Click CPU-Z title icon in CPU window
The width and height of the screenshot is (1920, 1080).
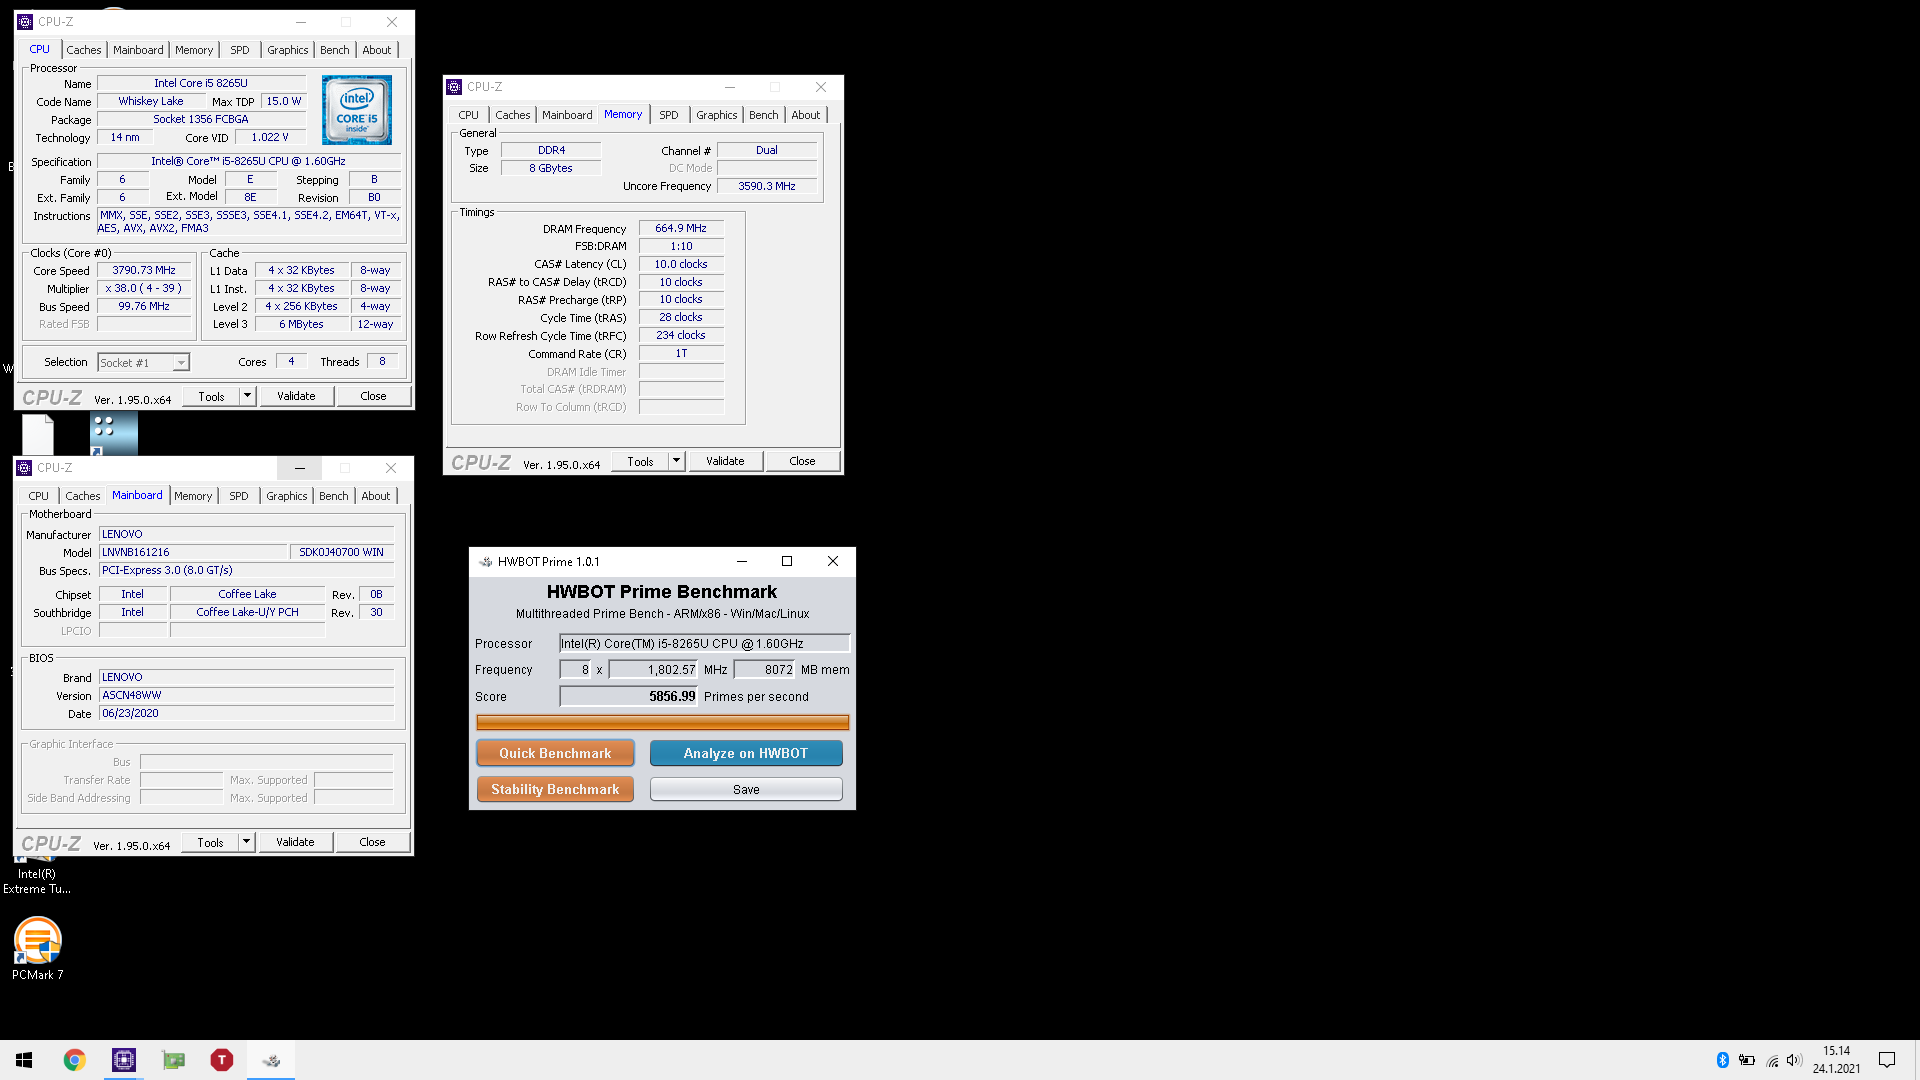[25, 22]
